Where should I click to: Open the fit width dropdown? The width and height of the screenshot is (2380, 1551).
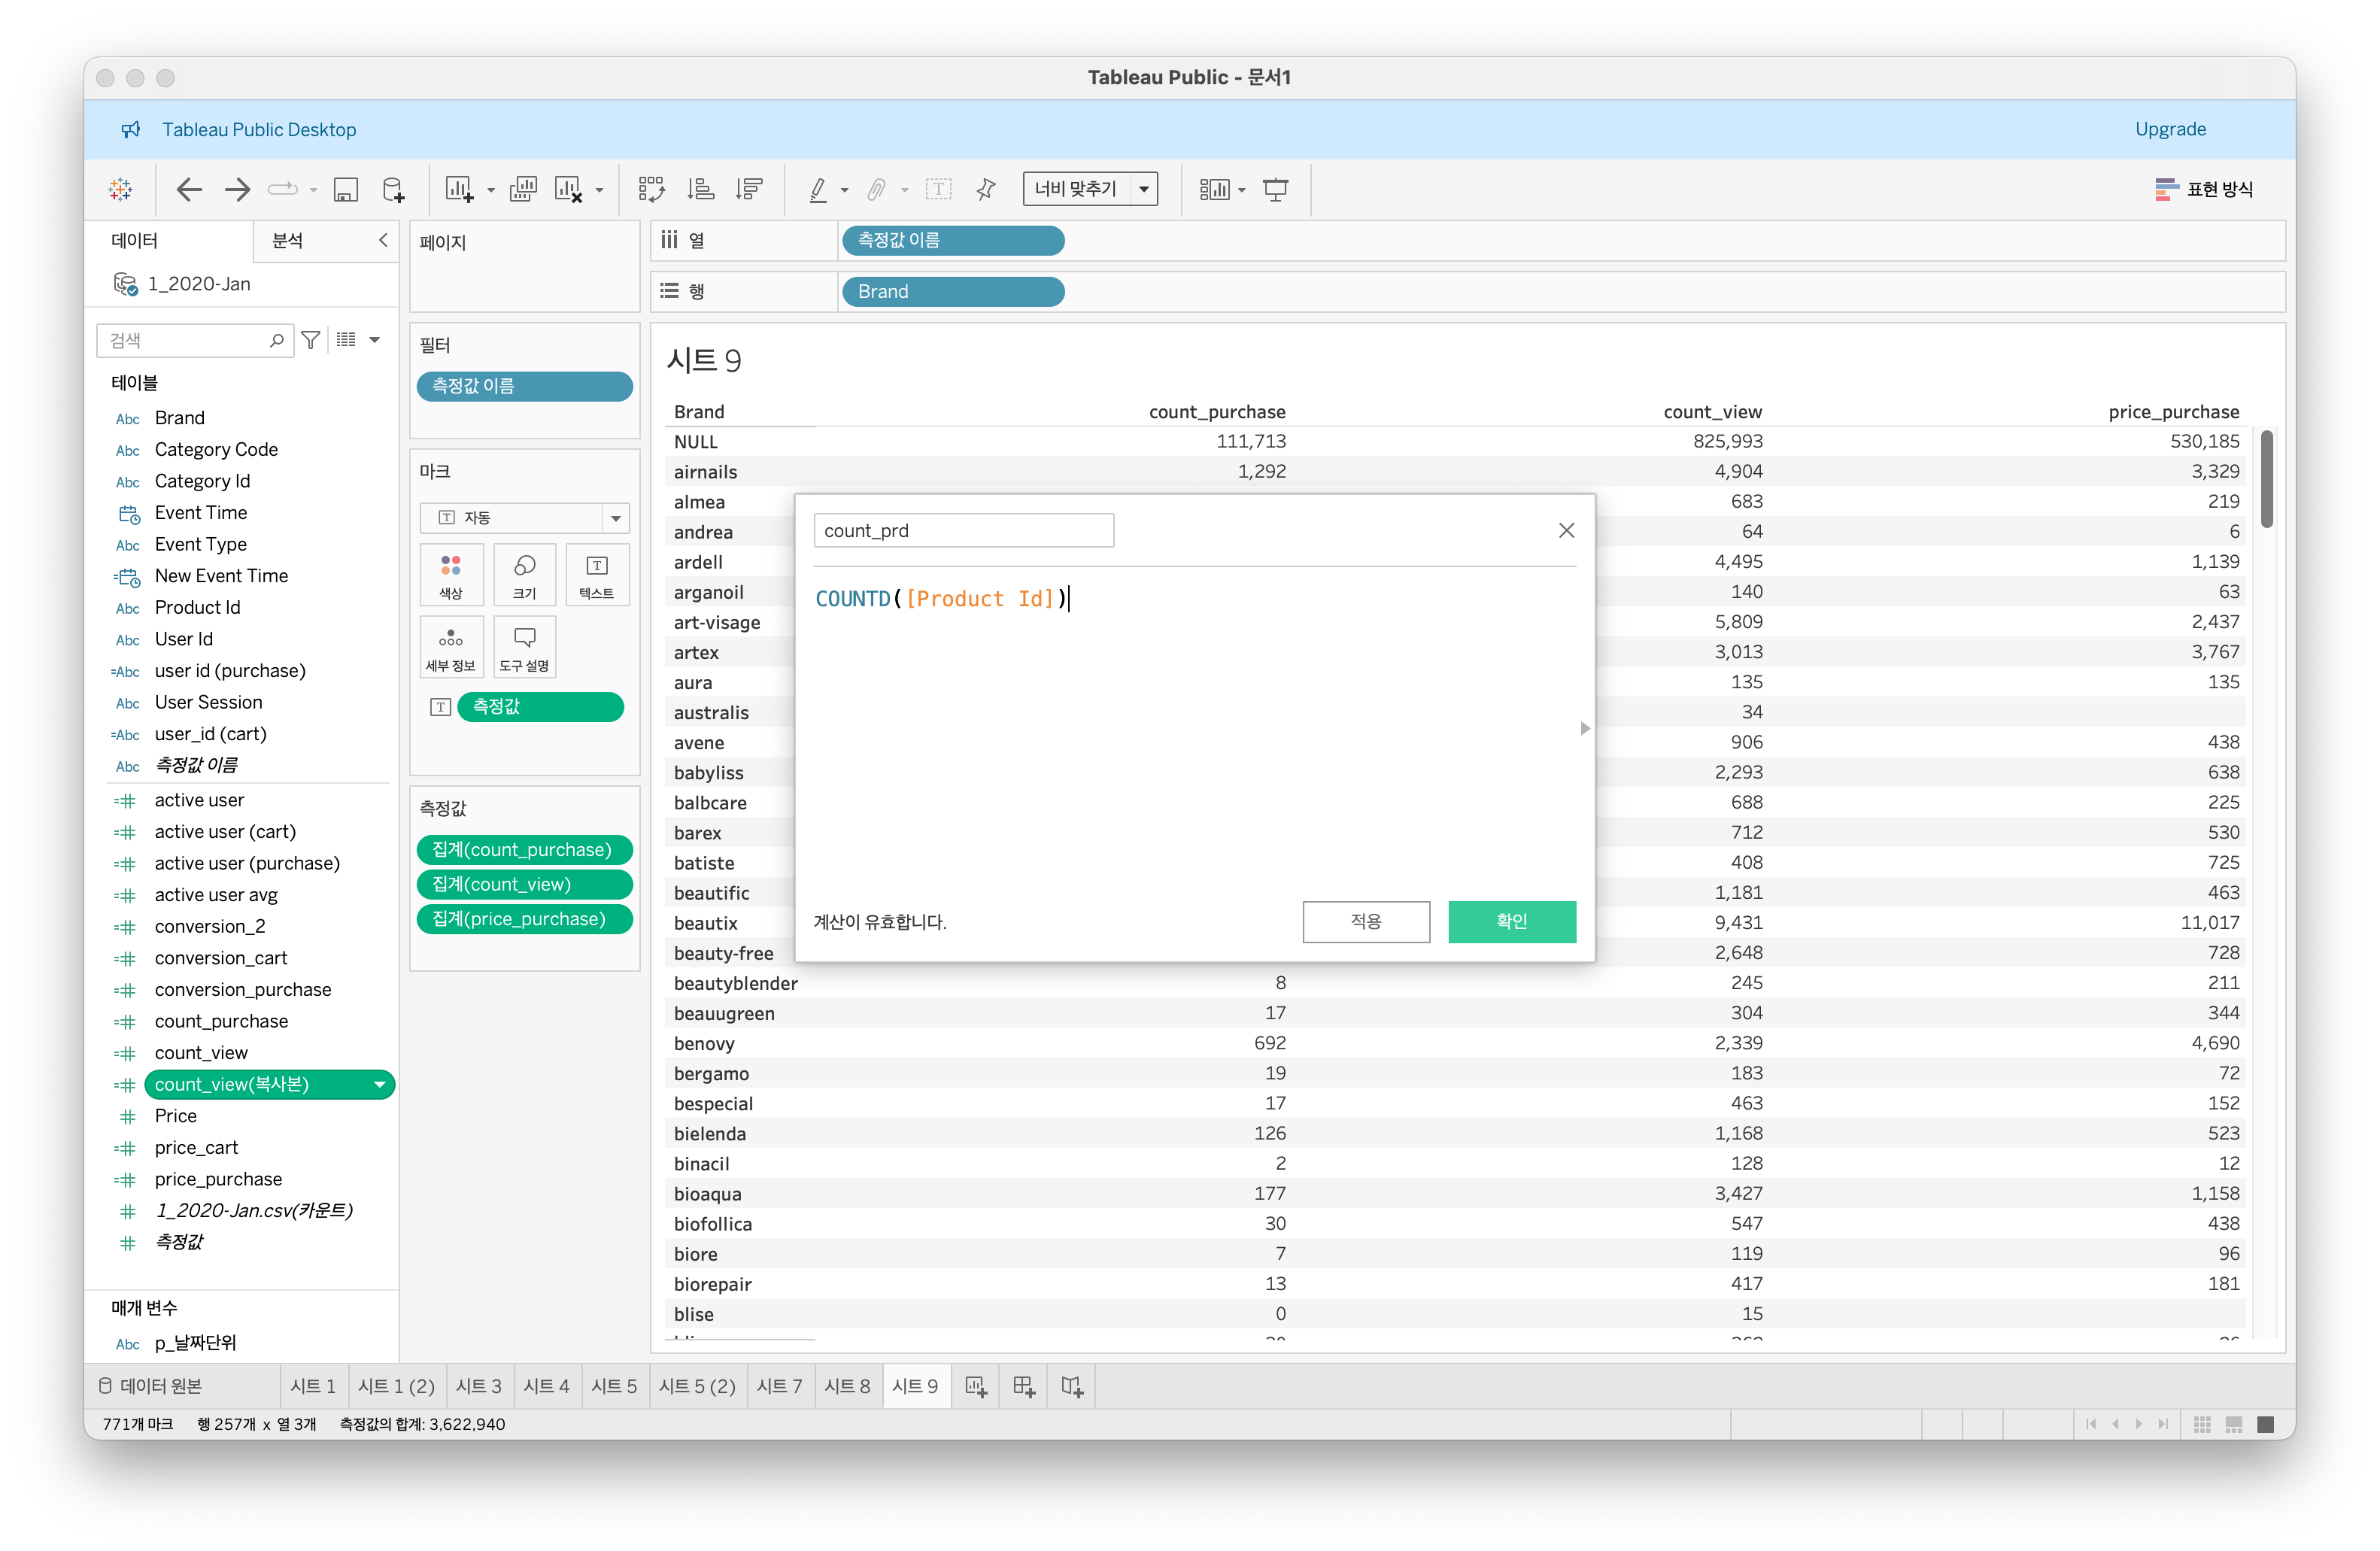coord(1143,189)
